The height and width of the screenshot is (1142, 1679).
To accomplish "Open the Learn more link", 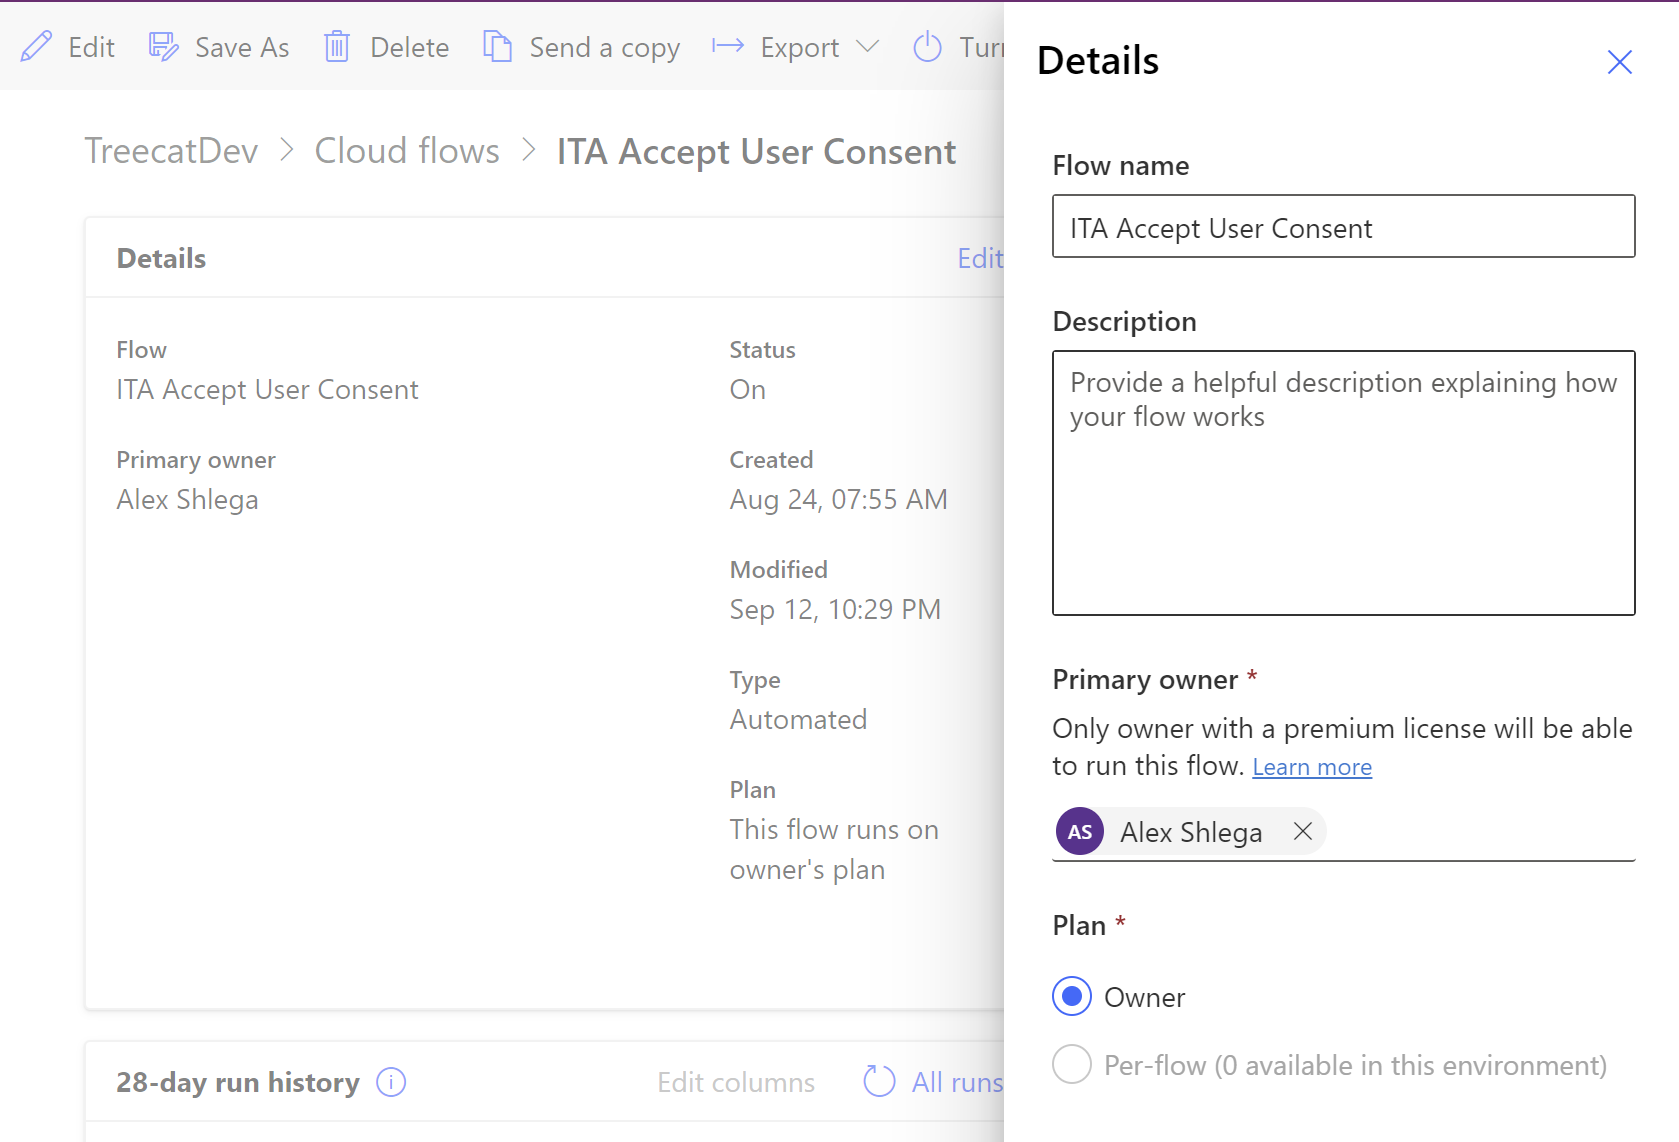I will (x=1312, y=766).
